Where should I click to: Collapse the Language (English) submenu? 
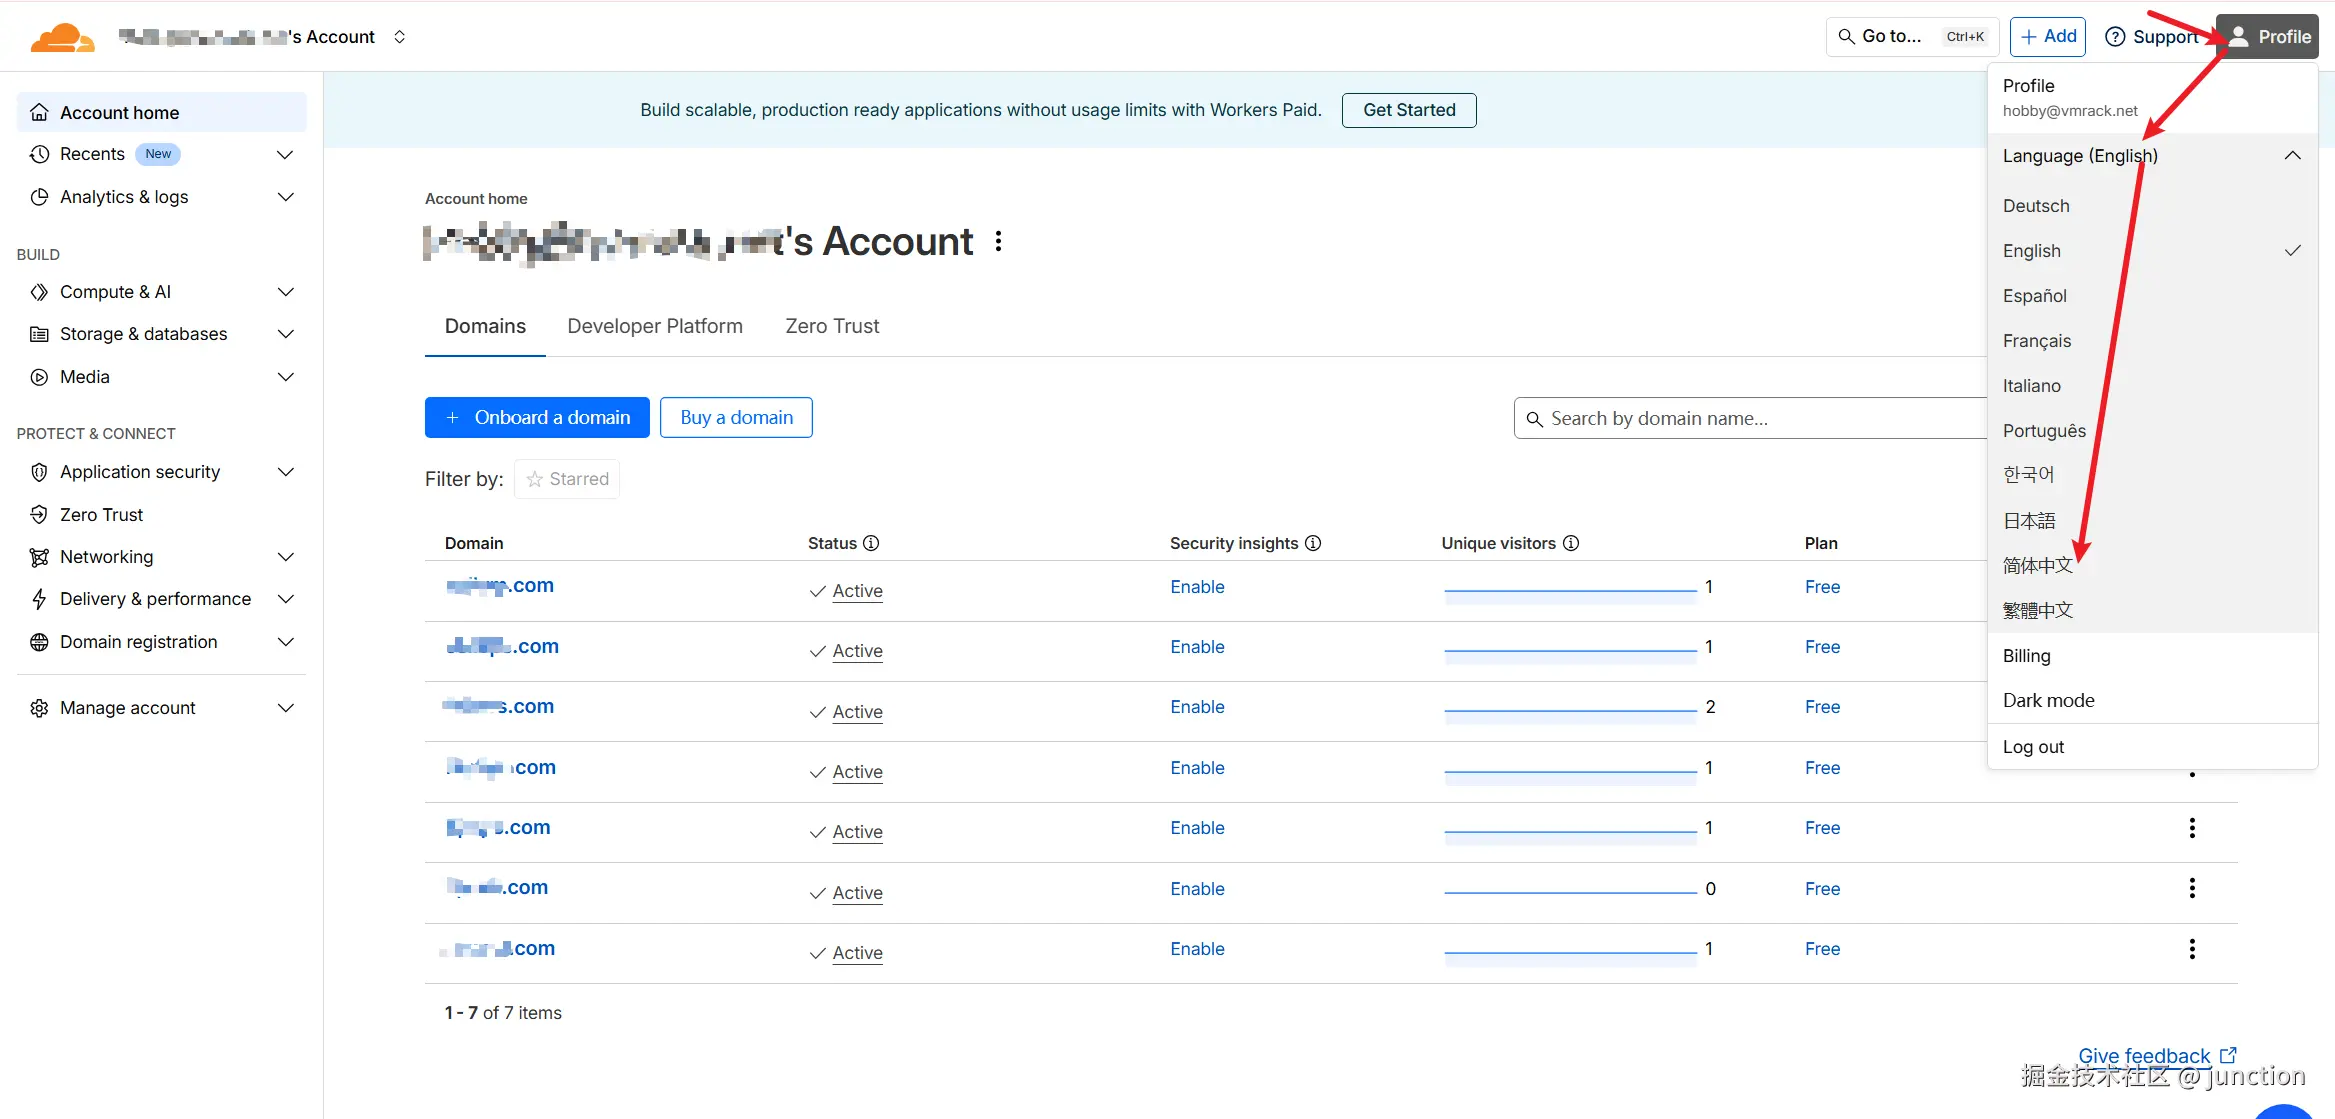tap(2292, 156)
